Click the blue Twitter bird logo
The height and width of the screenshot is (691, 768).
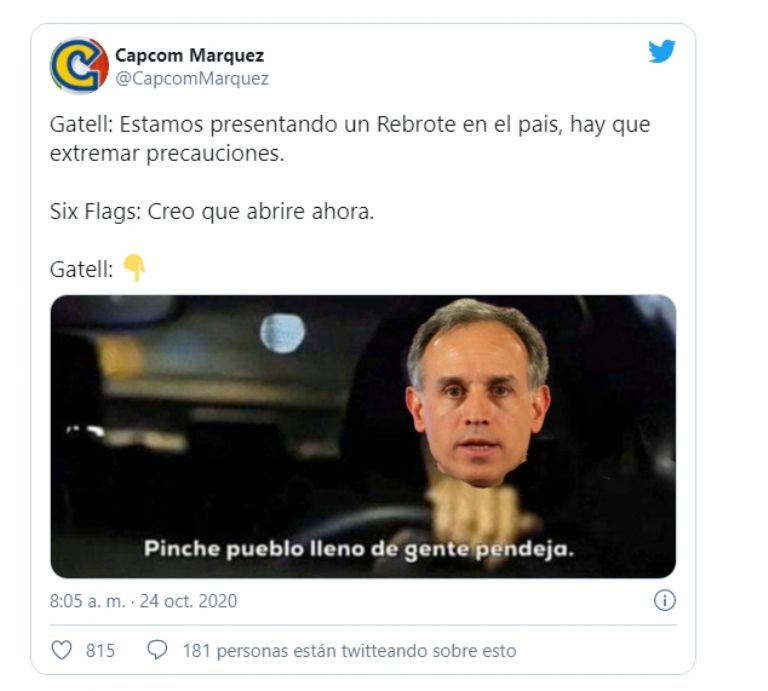(x=662, y=51)
